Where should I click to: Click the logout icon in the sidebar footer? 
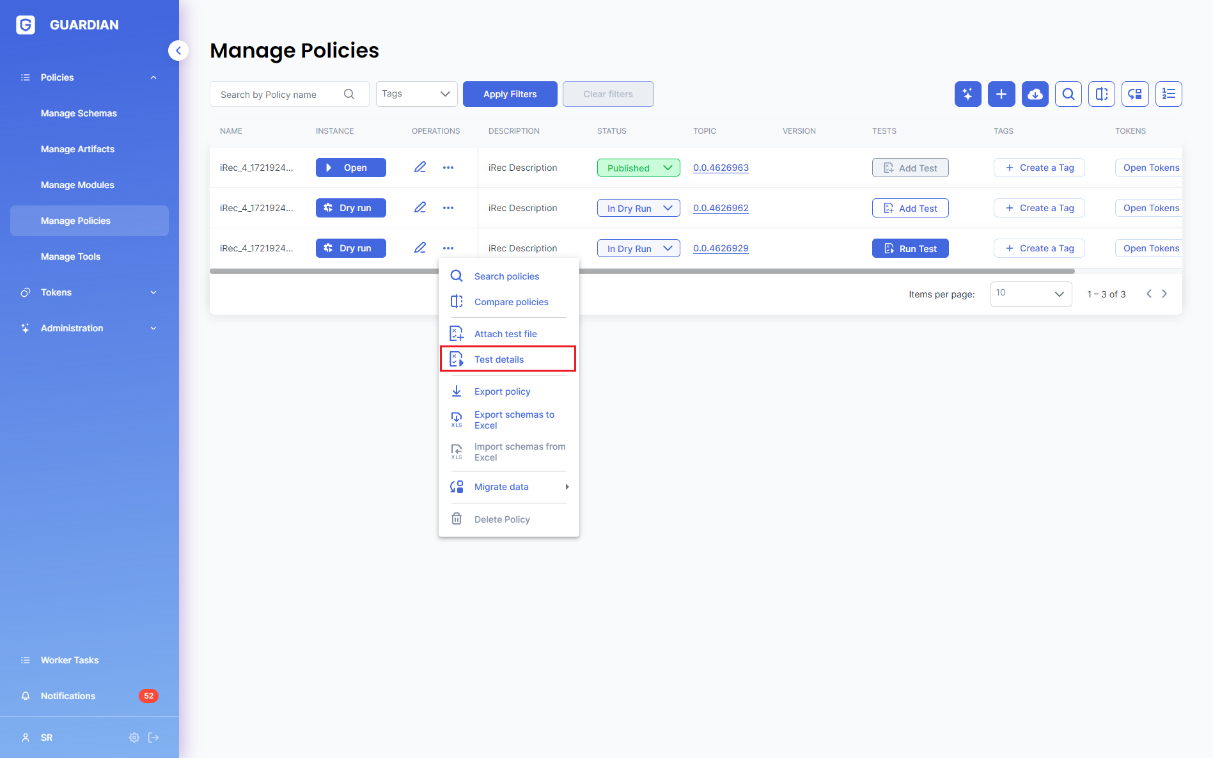(154, 738)
